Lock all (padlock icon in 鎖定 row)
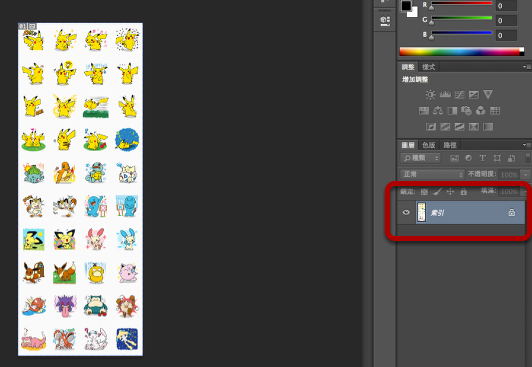This screenshot has width=532, height=367. 464,192
